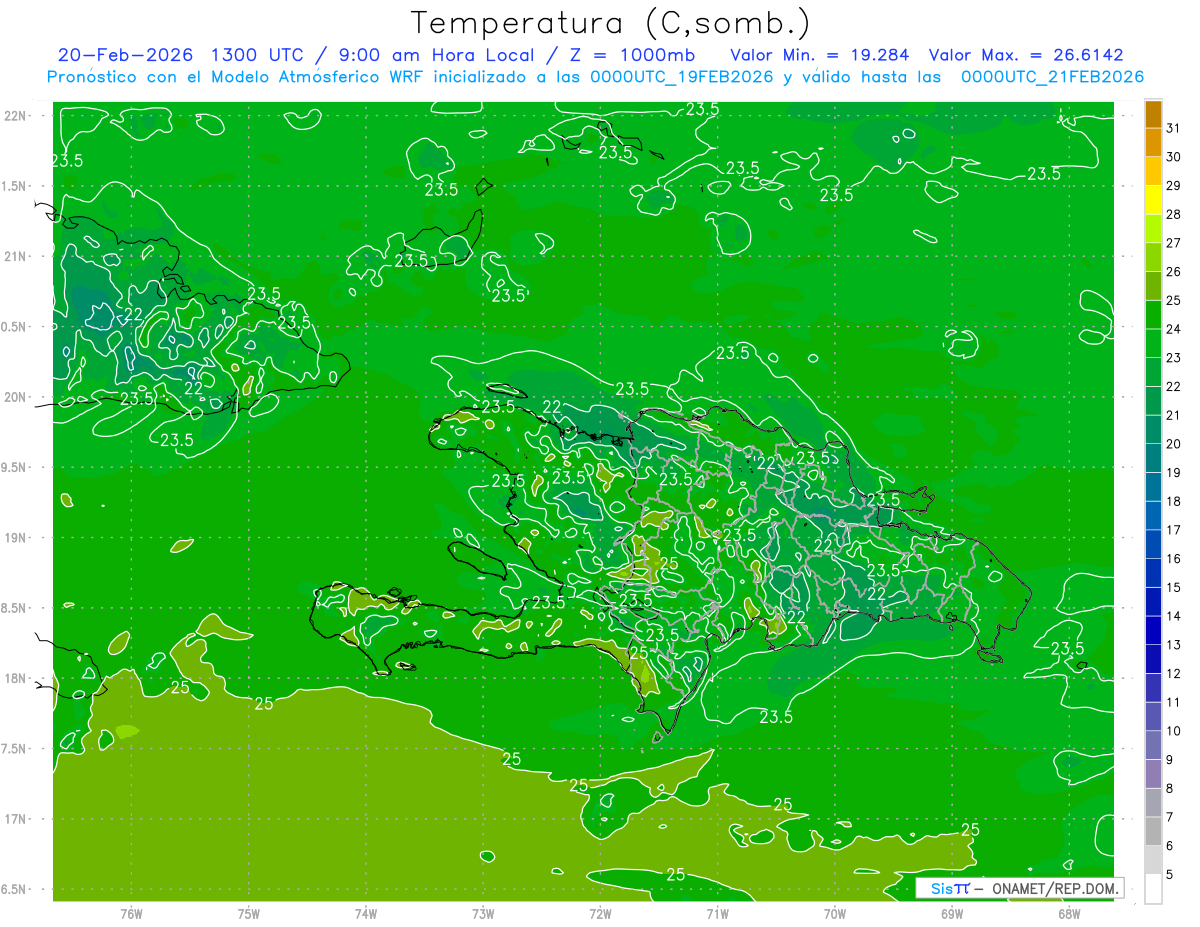Click the color scale label "6"
Viewport: 1200px width, 927px height.
click(x=1170, y=846)
